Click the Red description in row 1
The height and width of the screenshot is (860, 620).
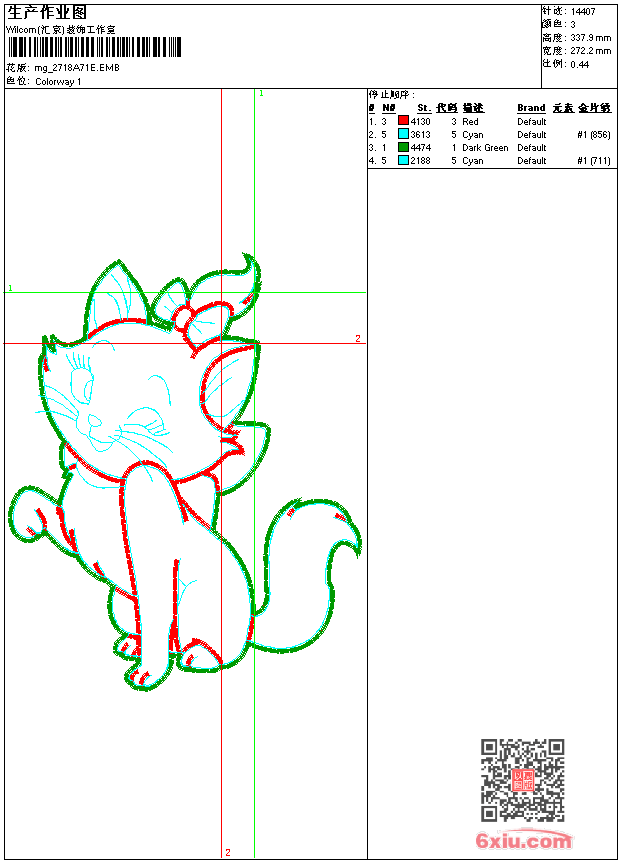click(470, 122)
